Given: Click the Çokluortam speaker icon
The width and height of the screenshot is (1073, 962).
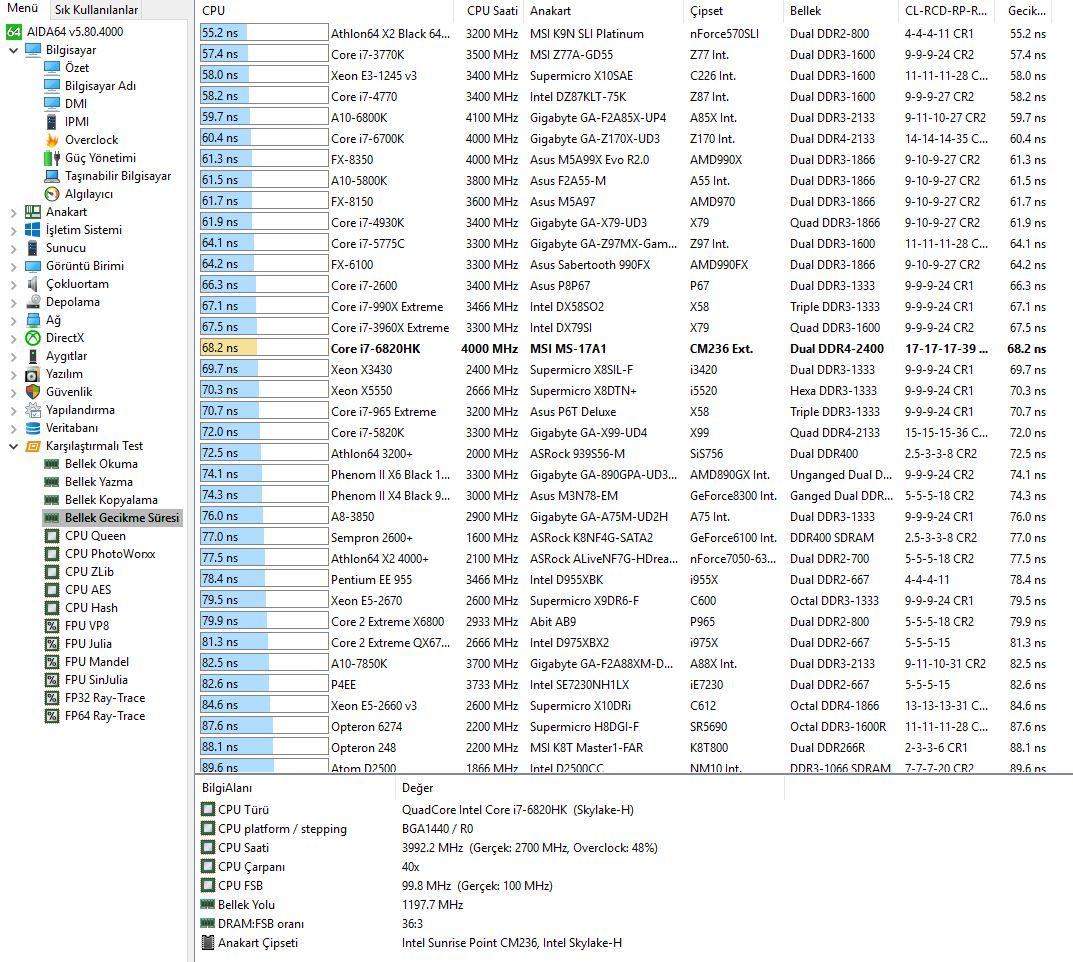Looking at the screenshot, I should 33,284.
